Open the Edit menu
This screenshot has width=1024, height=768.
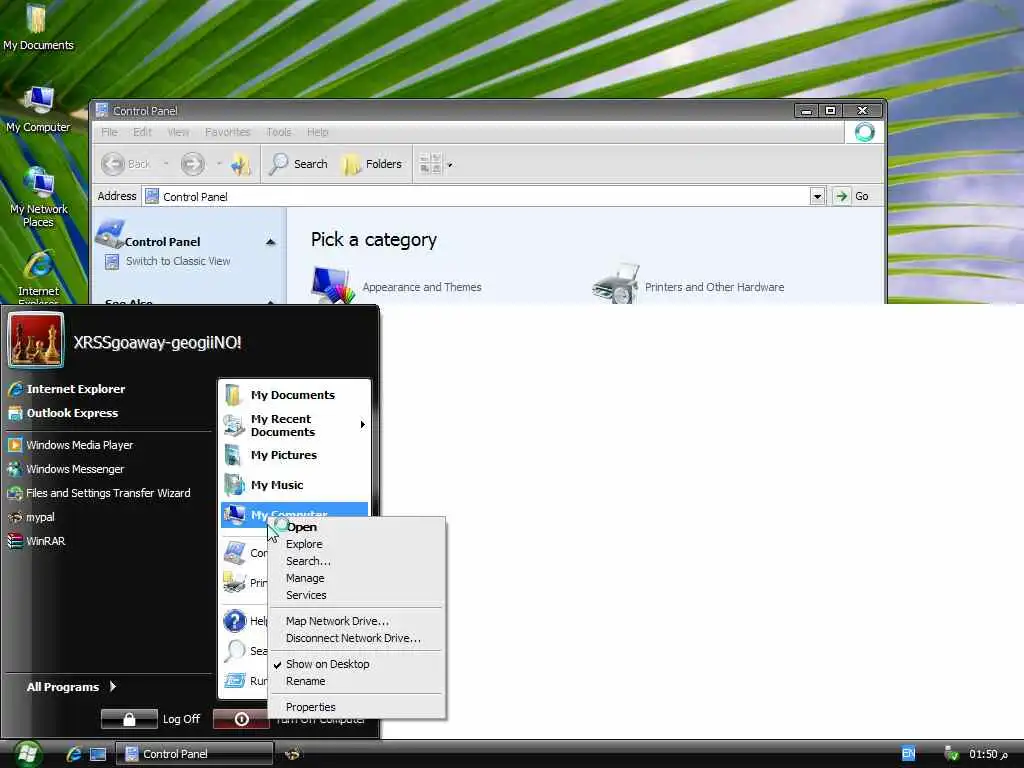[142, 132]
